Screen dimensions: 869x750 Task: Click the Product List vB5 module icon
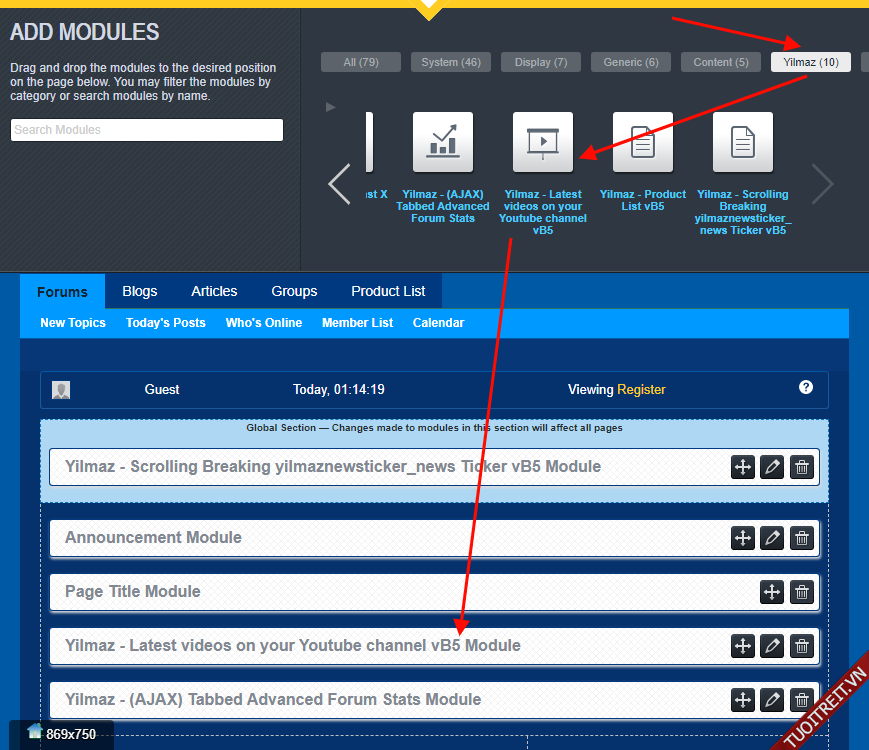point(643,143)
